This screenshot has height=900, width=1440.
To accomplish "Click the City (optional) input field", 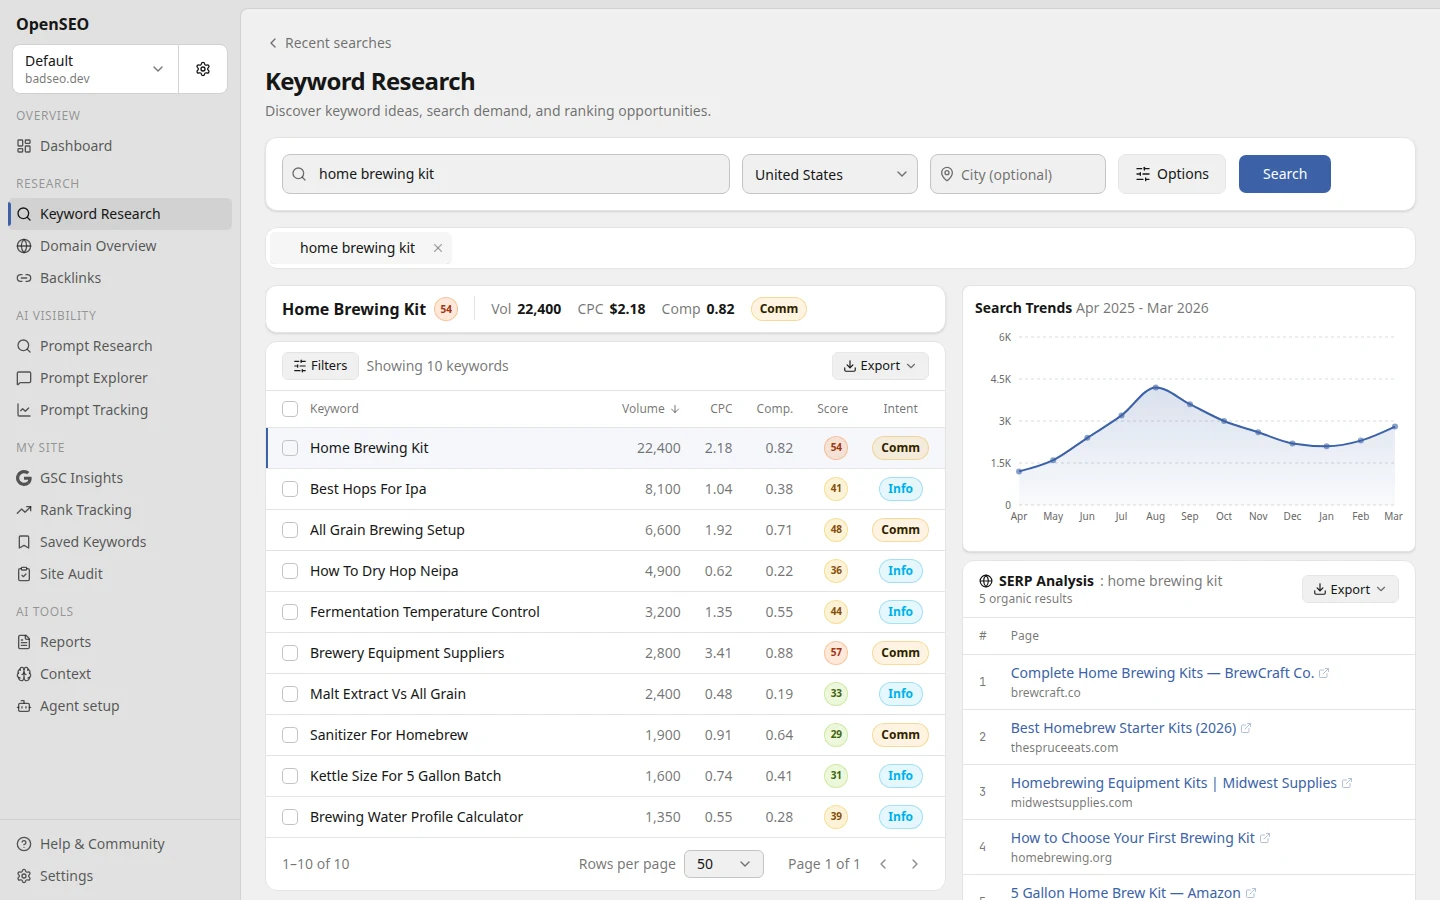I will pyautogui.click(x=1018, y=174).
